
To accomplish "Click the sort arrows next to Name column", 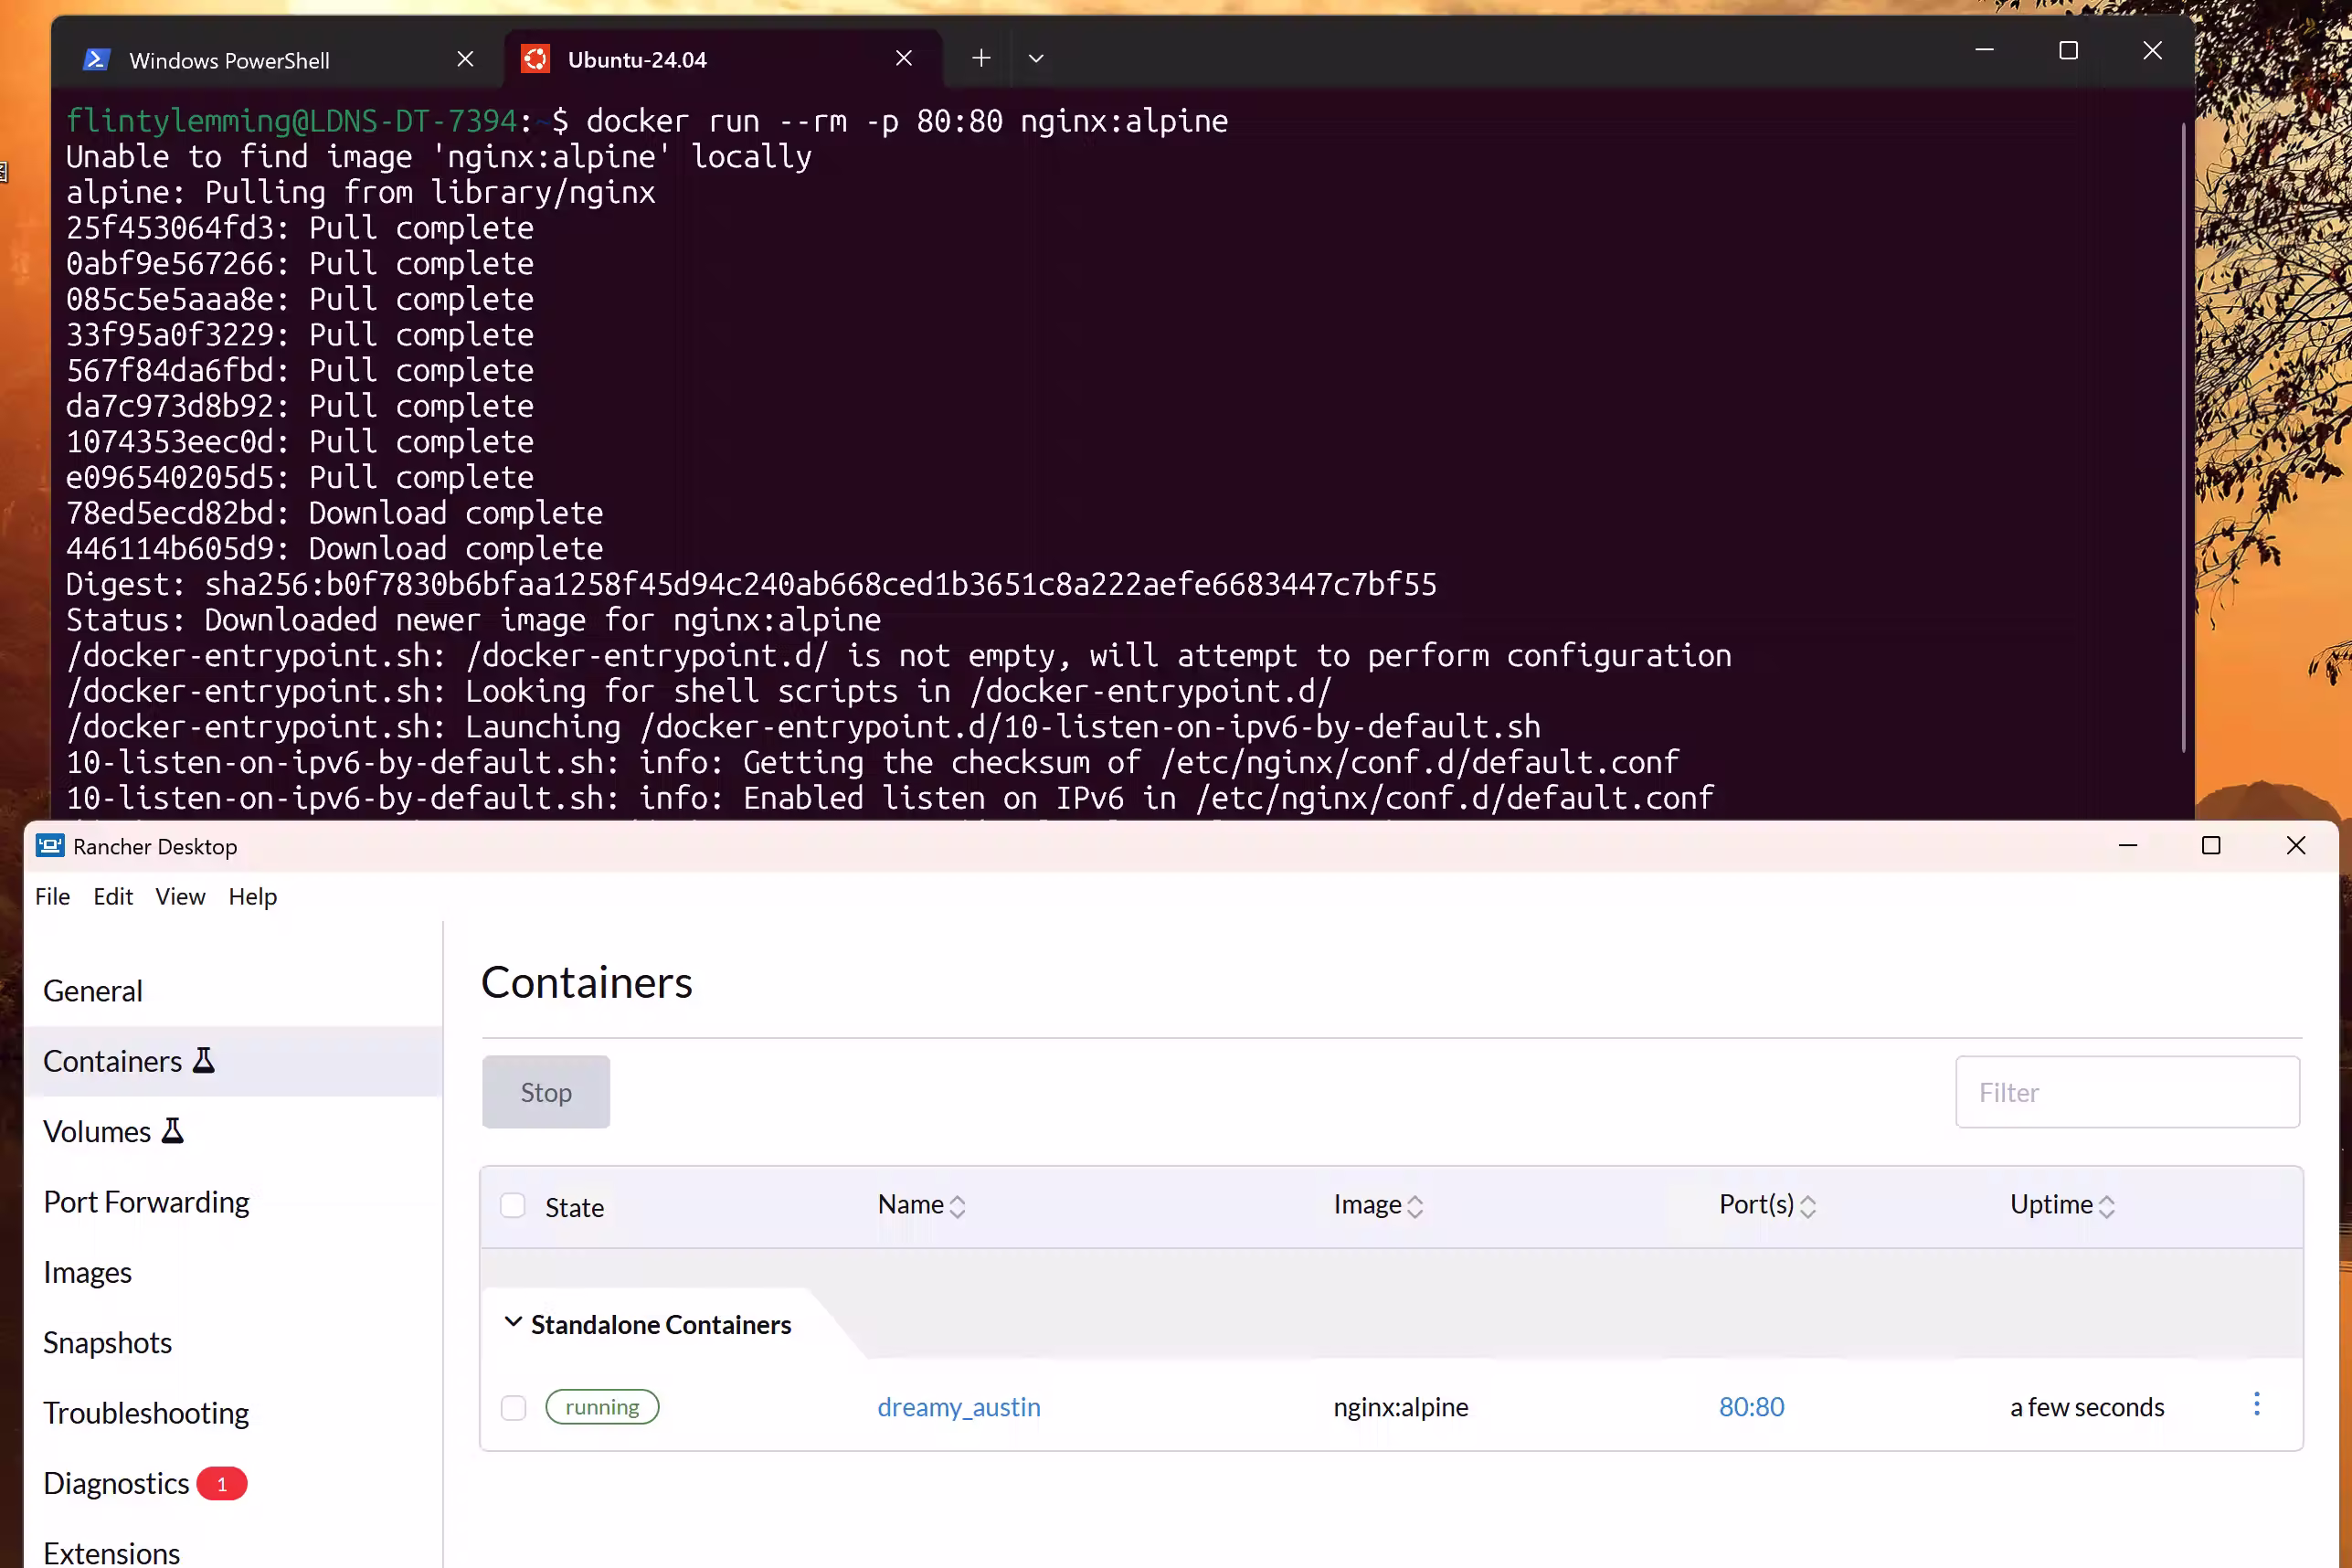I will click(x=957, y=1206).
